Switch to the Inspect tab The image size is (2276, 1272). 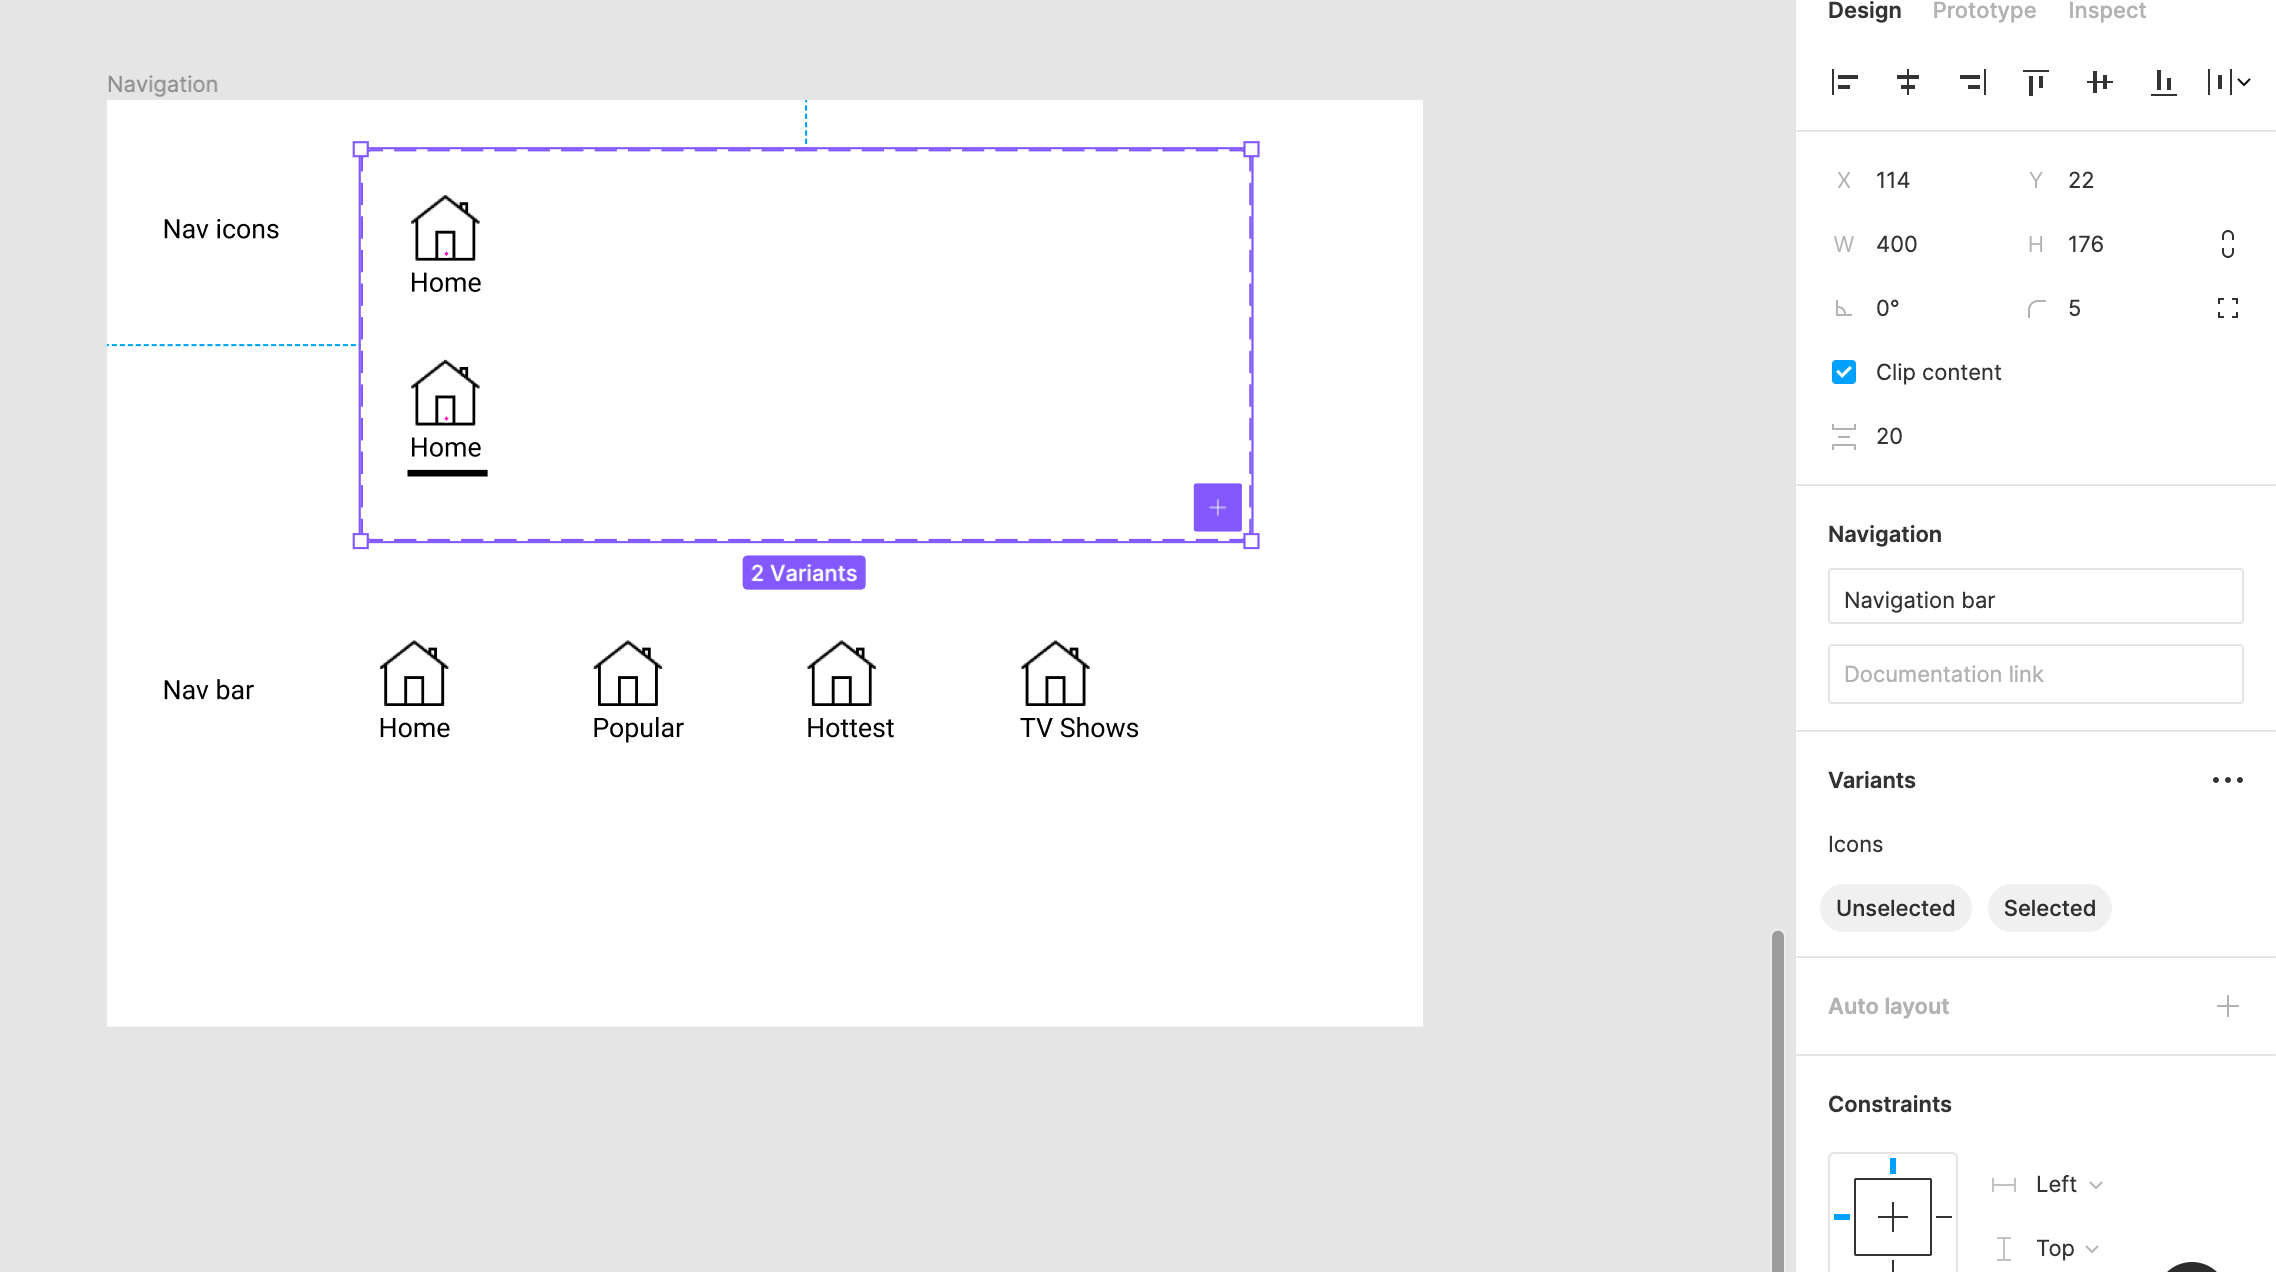point(2107,13)
